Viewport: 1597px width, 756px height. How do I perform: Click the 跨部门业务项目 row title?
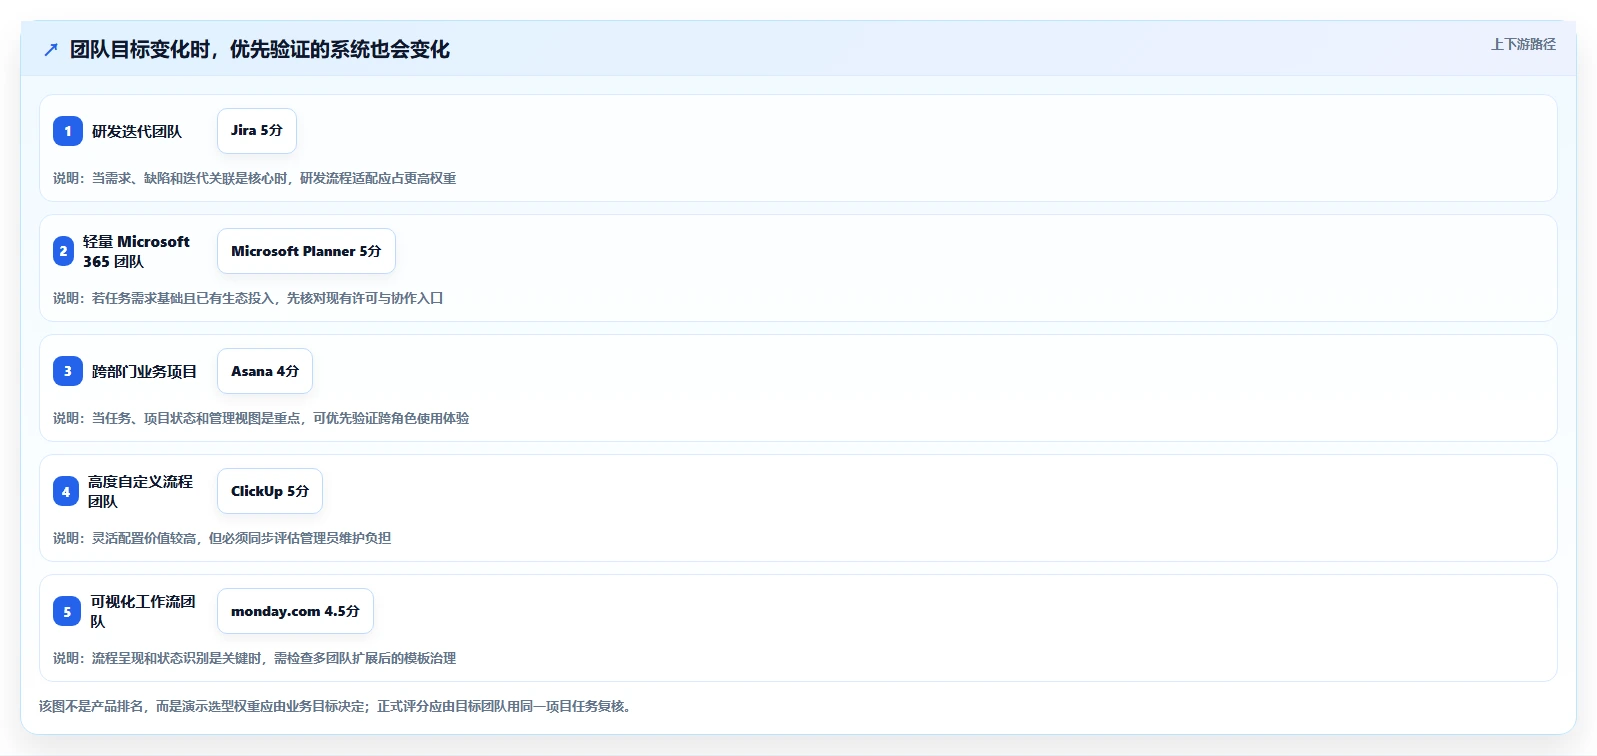coord(144,371)
